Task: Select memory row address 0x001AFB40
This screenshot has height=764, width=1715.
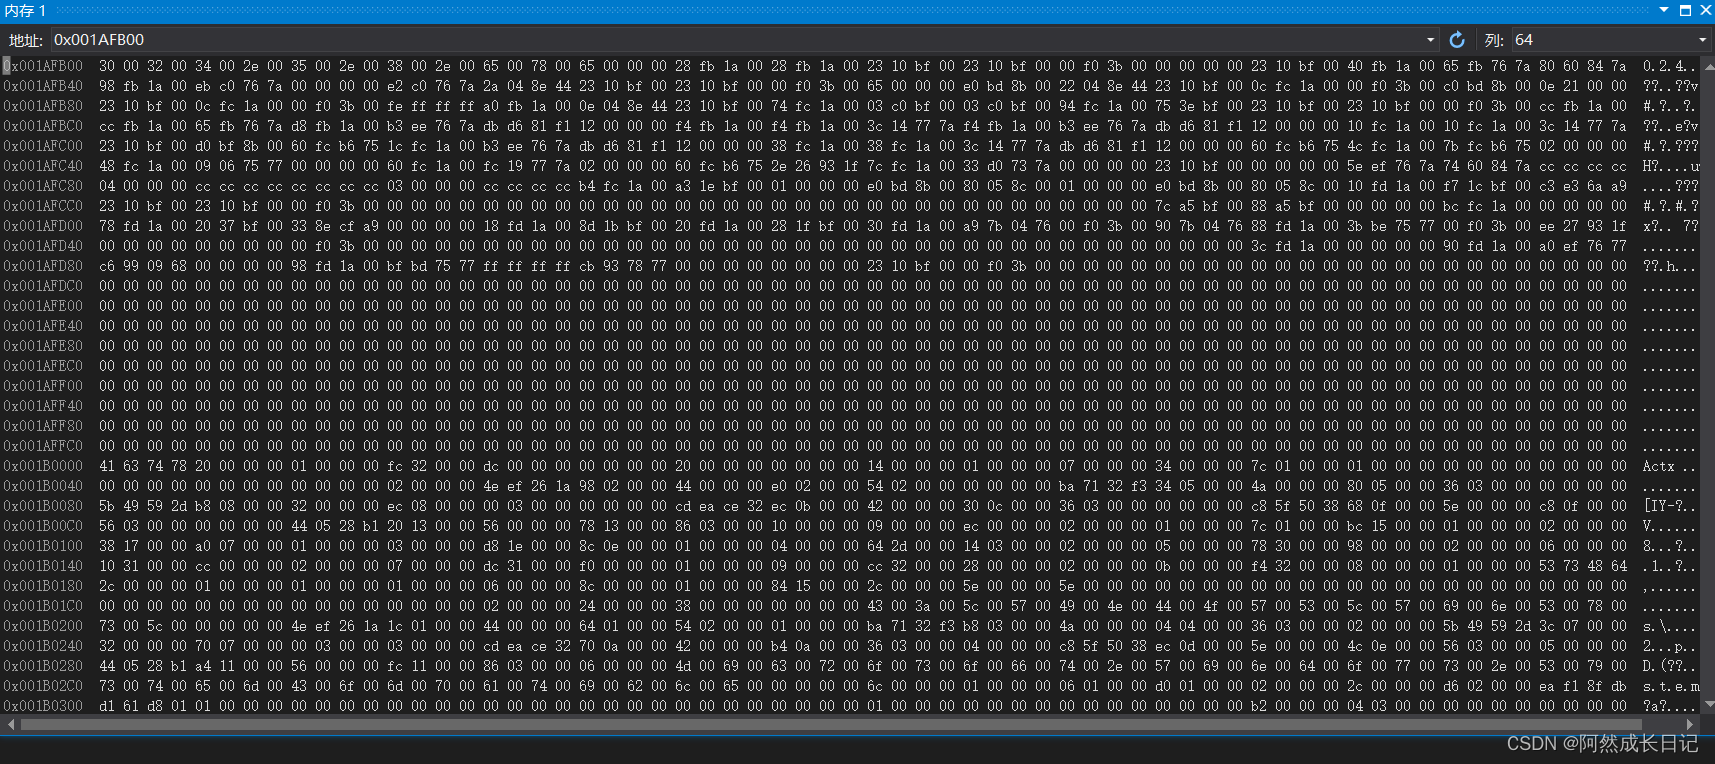Action: tap(43, 86)
